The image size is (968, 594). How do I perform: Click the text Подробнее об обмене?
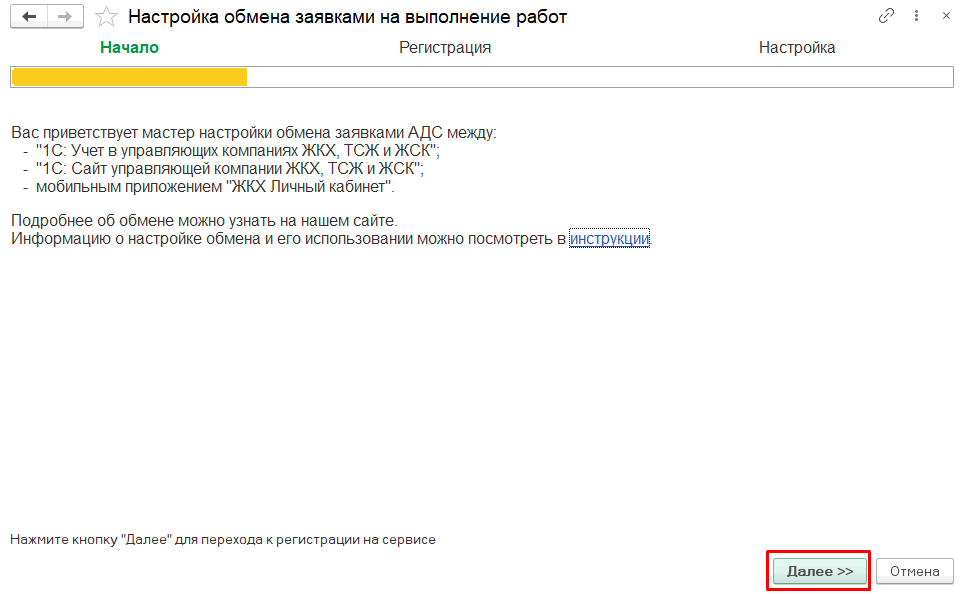point(204,220)
